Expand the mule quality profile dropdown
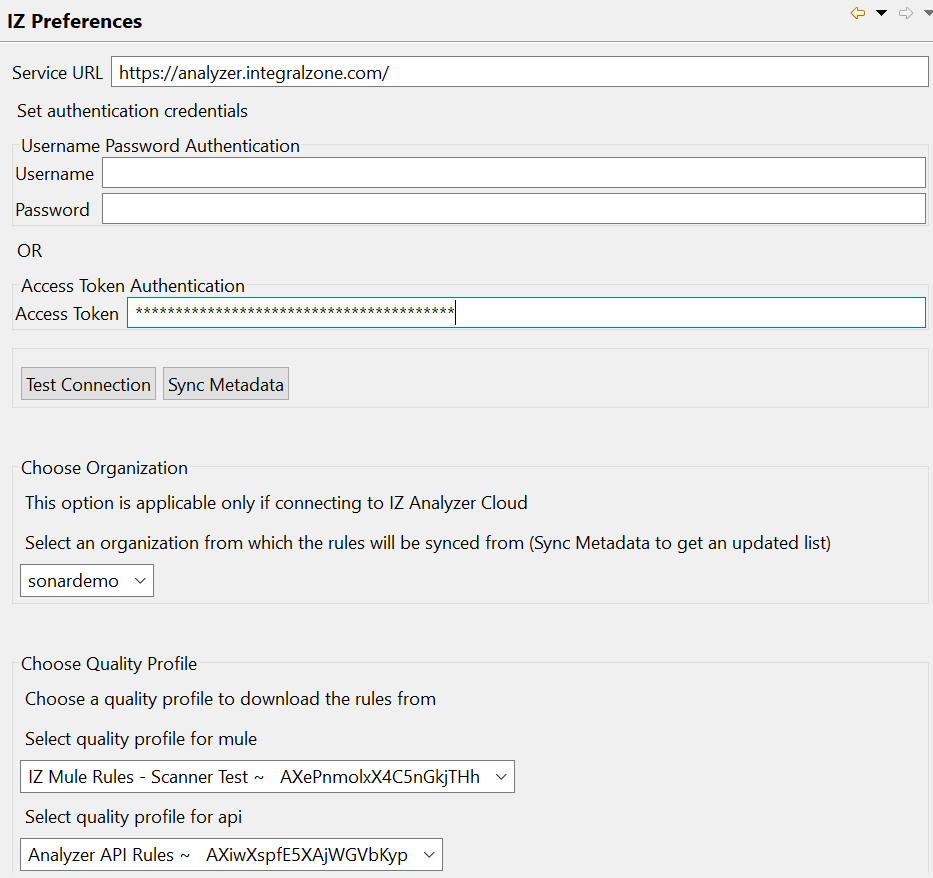The image size is (933, 878). pos(267,777)
